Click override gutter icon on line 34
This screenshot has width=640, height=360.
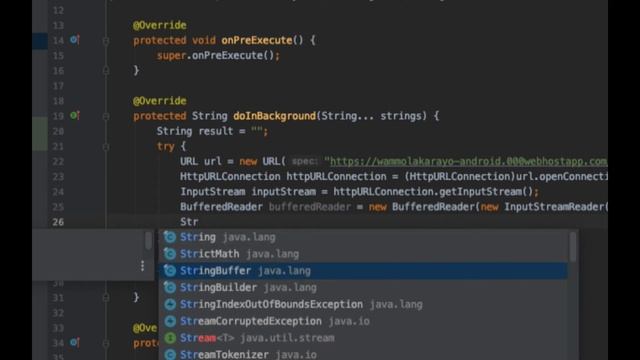click(x=74, y=342)
